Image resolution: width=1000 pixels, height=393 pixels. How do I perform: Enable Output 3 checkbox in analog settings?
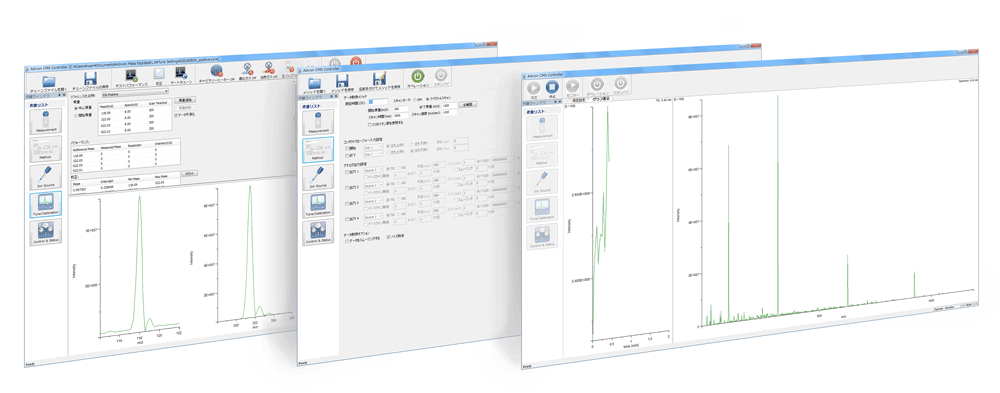pos(347,204)
